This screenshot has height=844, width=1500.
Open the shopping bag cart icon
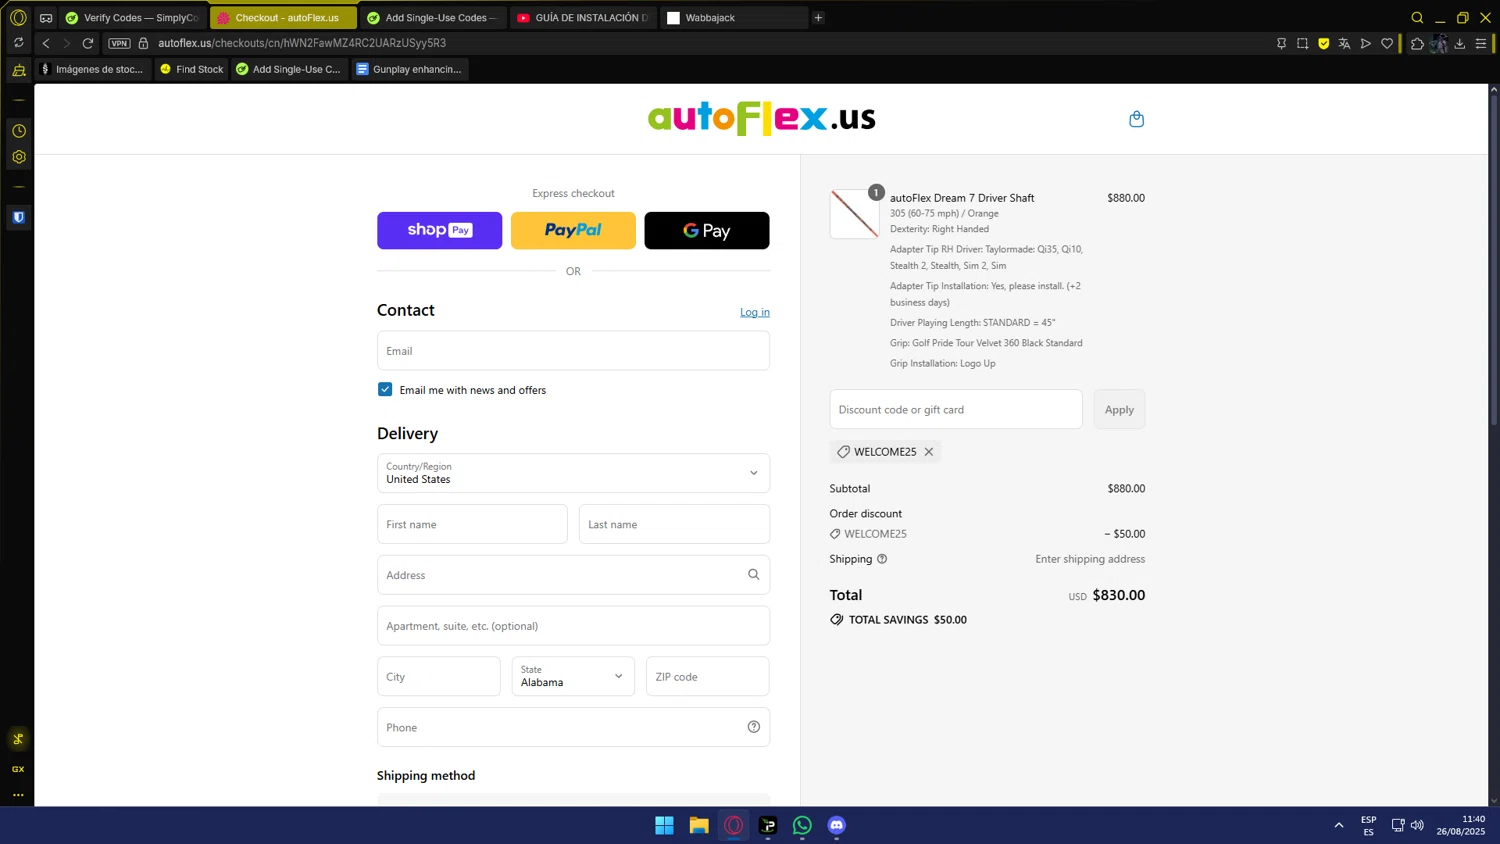[x=1136, y=119]
